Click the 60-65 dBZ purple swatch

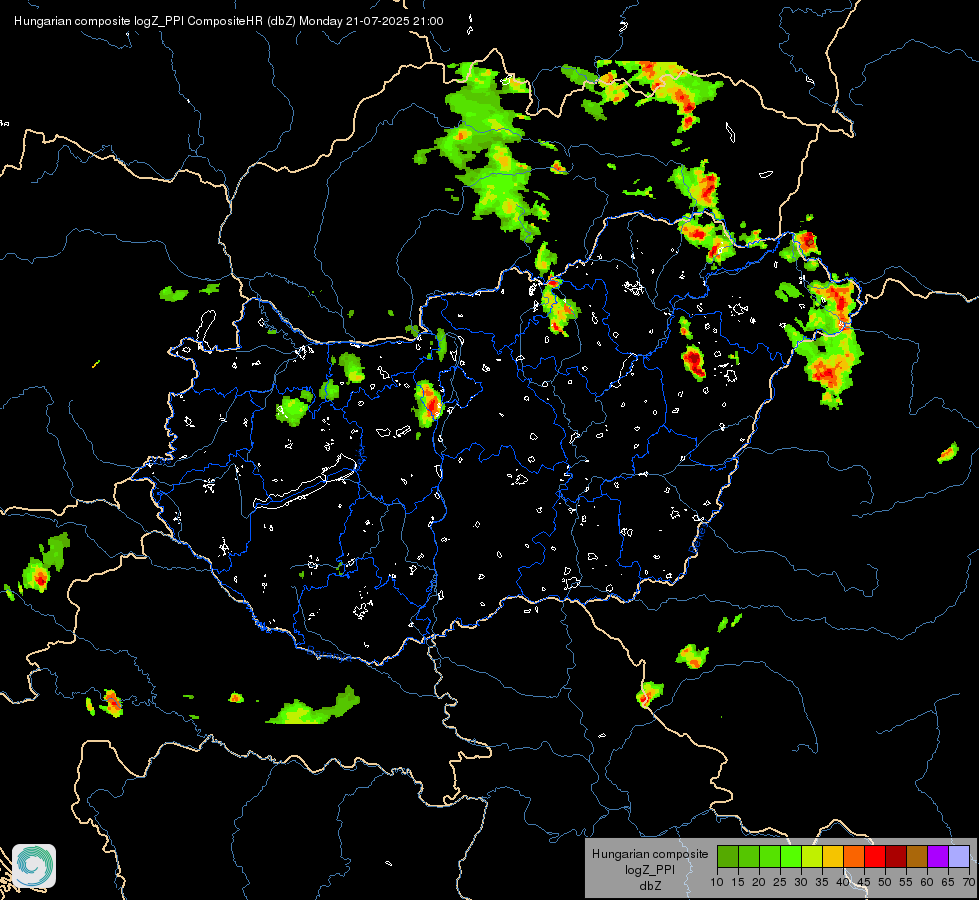click(x=938, y=856)
